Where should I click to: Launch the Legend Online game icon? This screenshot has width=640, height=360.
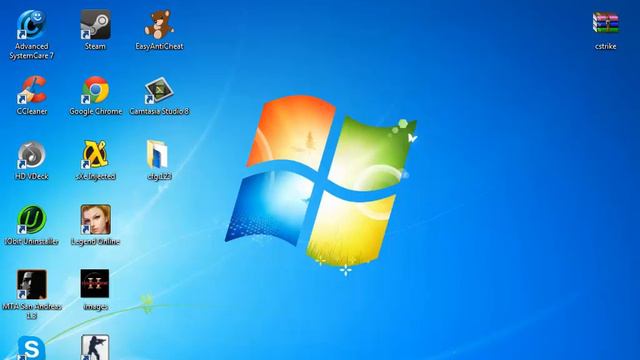click(96, 220)
